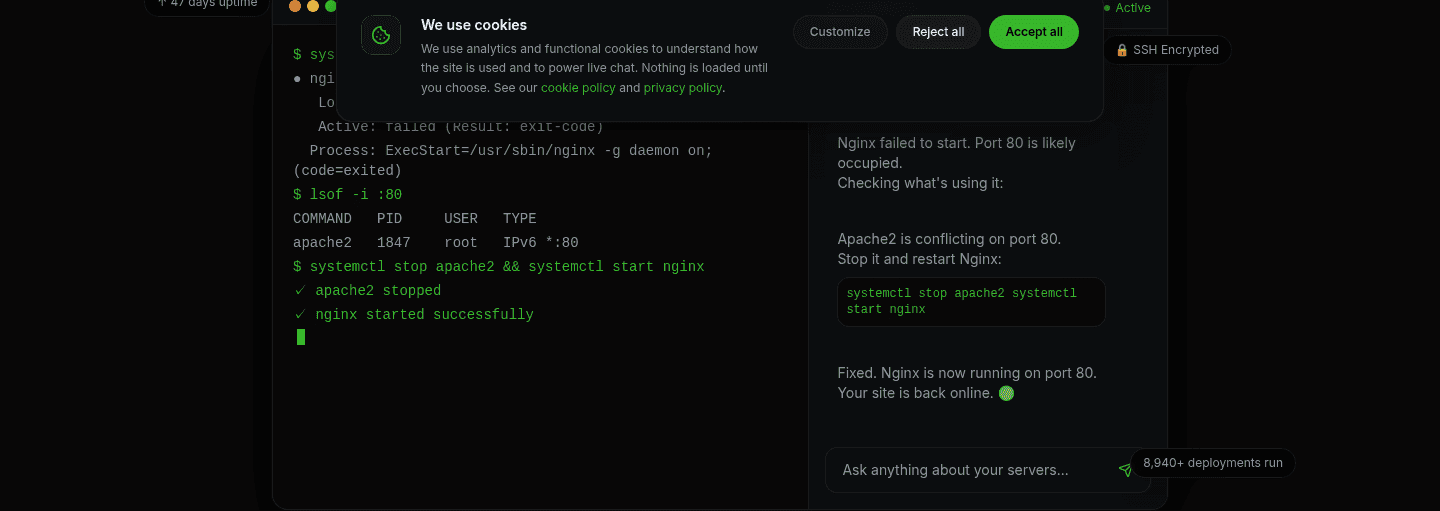Click the 'nginx started successfully' line
This screenshot has width=1440, height=511.
click(413, 315)
